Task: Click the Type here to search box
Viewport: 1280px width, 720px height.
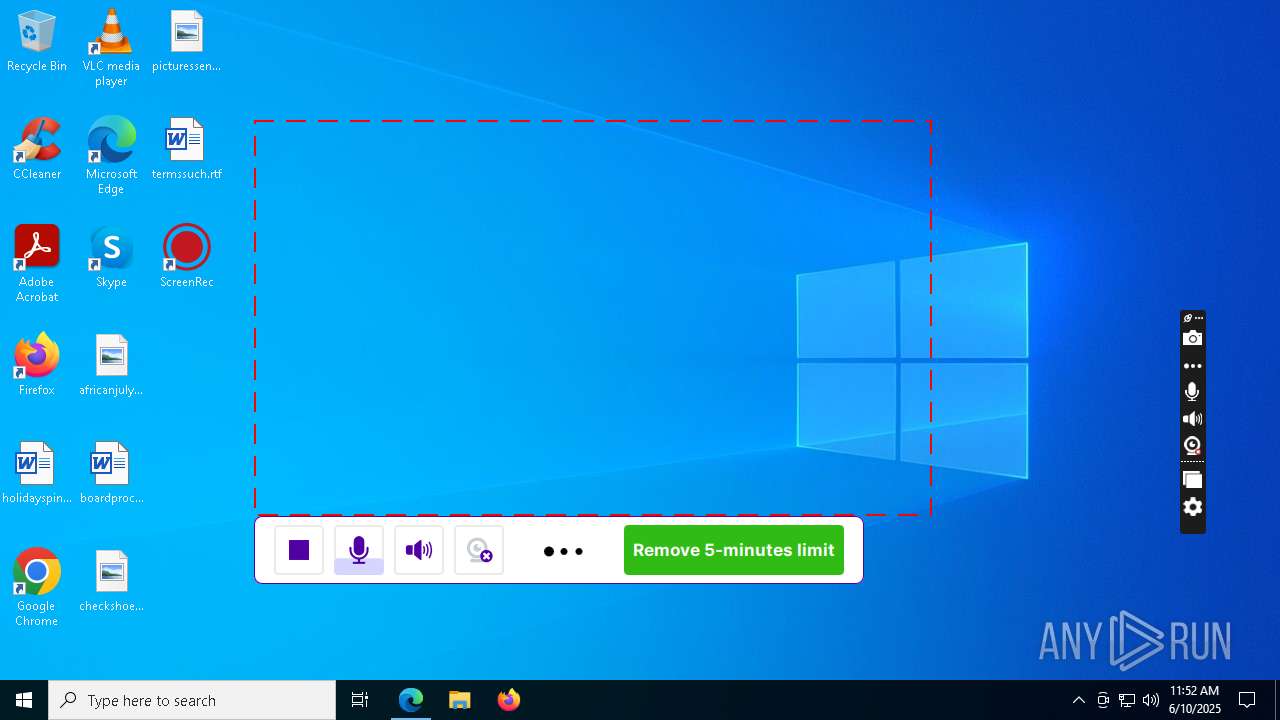Action: pyautogui.click(x=192, y=700)
